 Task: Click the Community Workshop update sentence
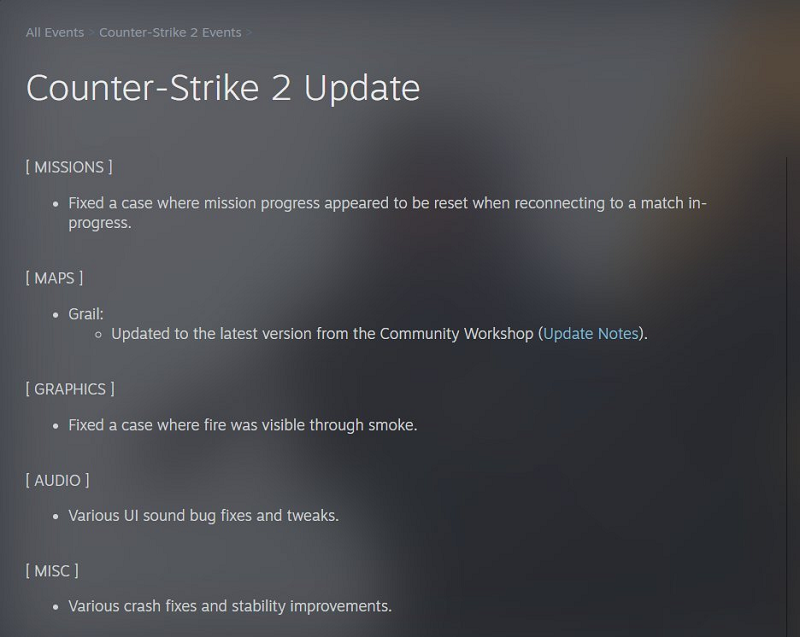380,334
